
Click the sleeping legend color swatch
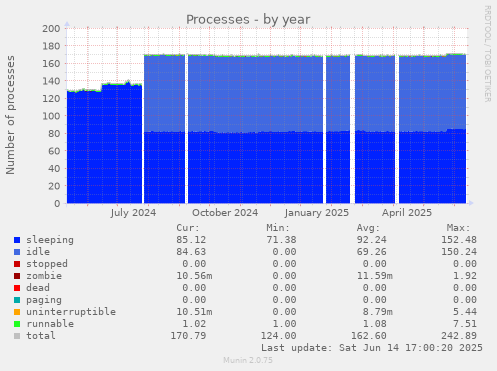coord(17,240)
